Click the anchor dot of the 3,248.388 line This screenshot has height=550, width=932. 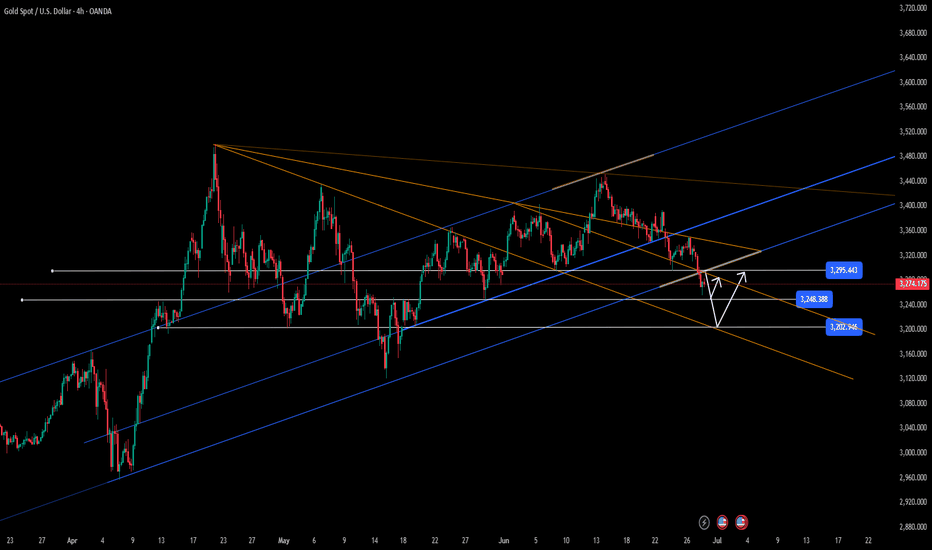(x=22, y=300)
